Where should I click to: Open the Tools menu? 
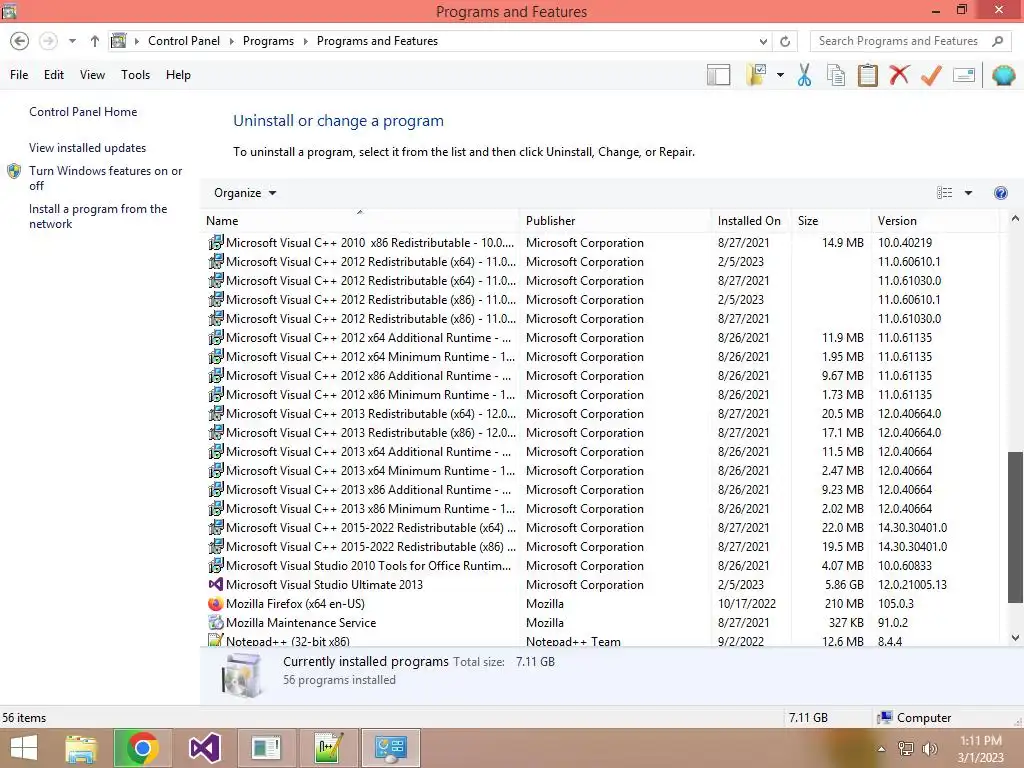tap(135, 75)
